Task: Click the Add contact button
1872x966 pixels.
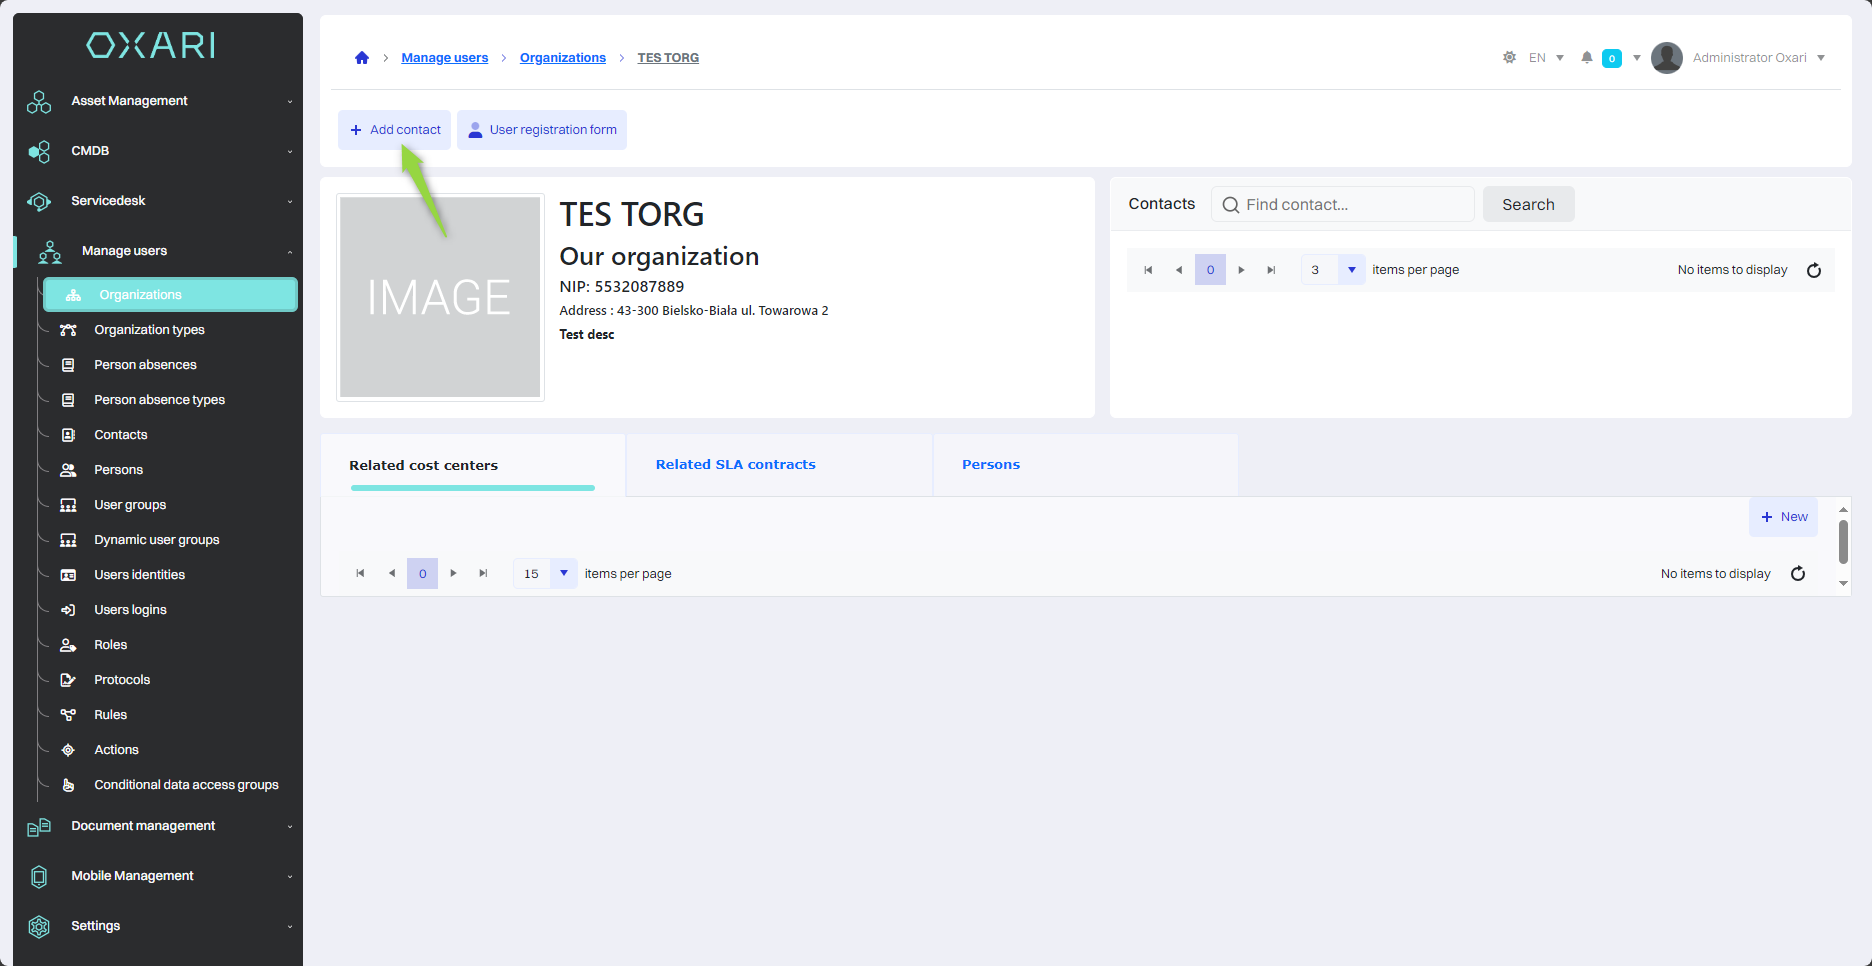Action: point(395,130)
